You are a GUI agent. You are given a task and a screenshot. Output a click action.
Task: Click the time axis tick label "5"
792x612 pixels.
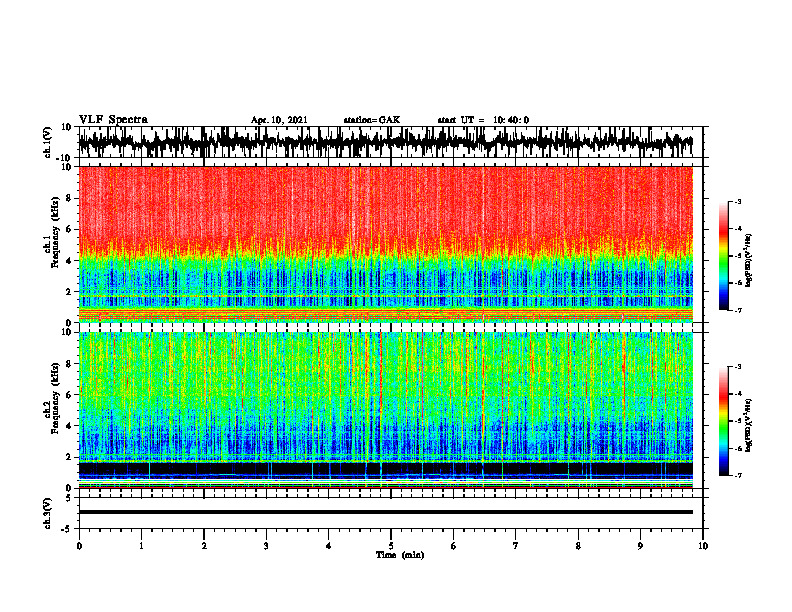click(x=391, y=546)
